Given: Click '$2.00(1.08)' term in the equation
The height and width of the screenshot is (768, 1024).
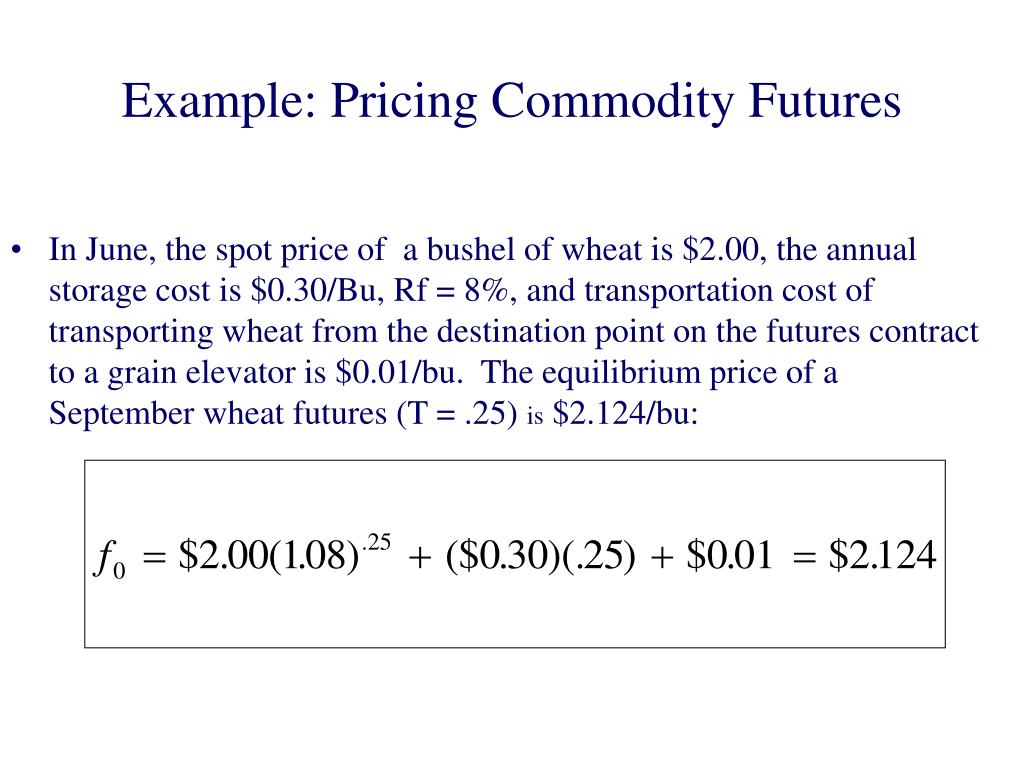Looking at the screenshot, I should coord(268,556).
